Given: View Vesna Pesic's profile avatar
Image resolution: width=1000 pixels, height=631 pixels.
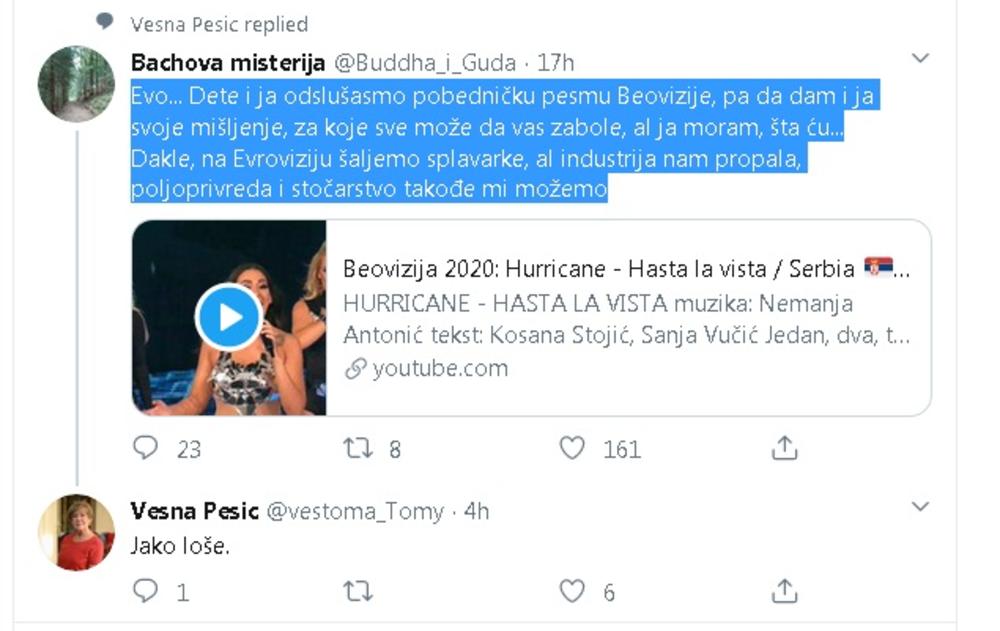Looking at the screenshot, I should 76,532.
